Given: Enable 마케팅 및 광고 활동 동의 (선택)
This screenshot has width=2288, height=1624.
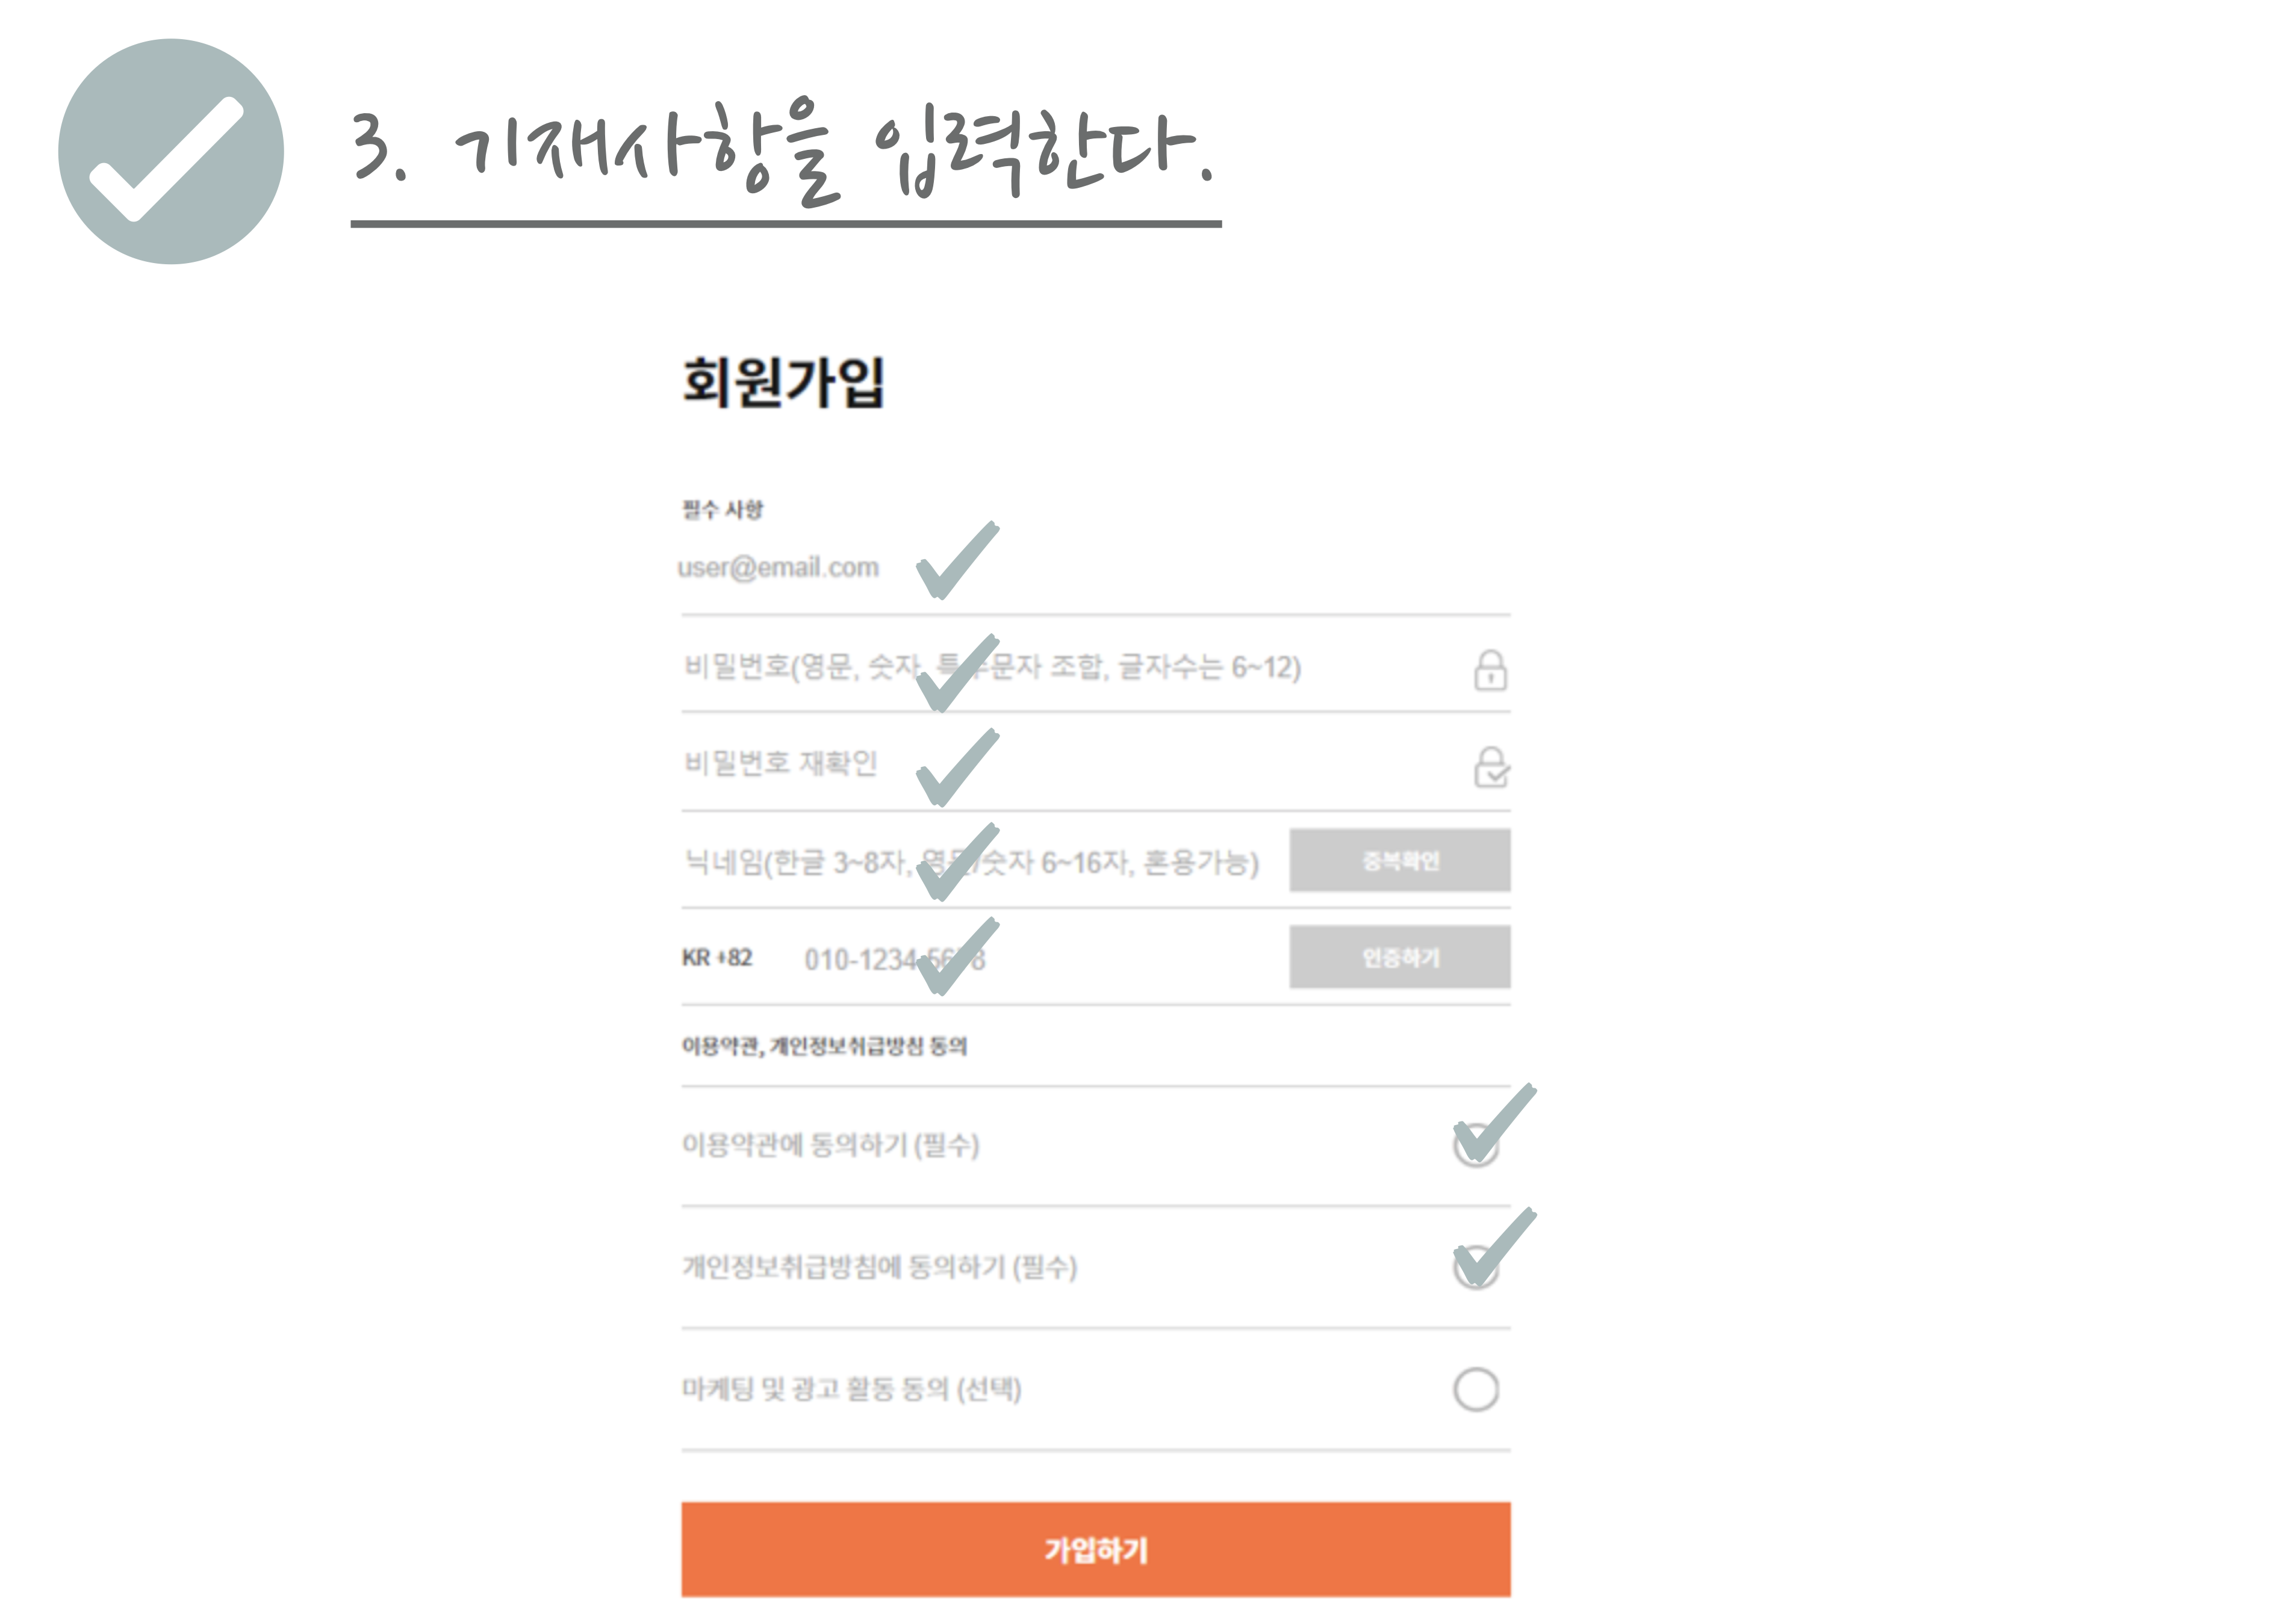Looking at the screenshot, I should (x=1476, y=1389).
